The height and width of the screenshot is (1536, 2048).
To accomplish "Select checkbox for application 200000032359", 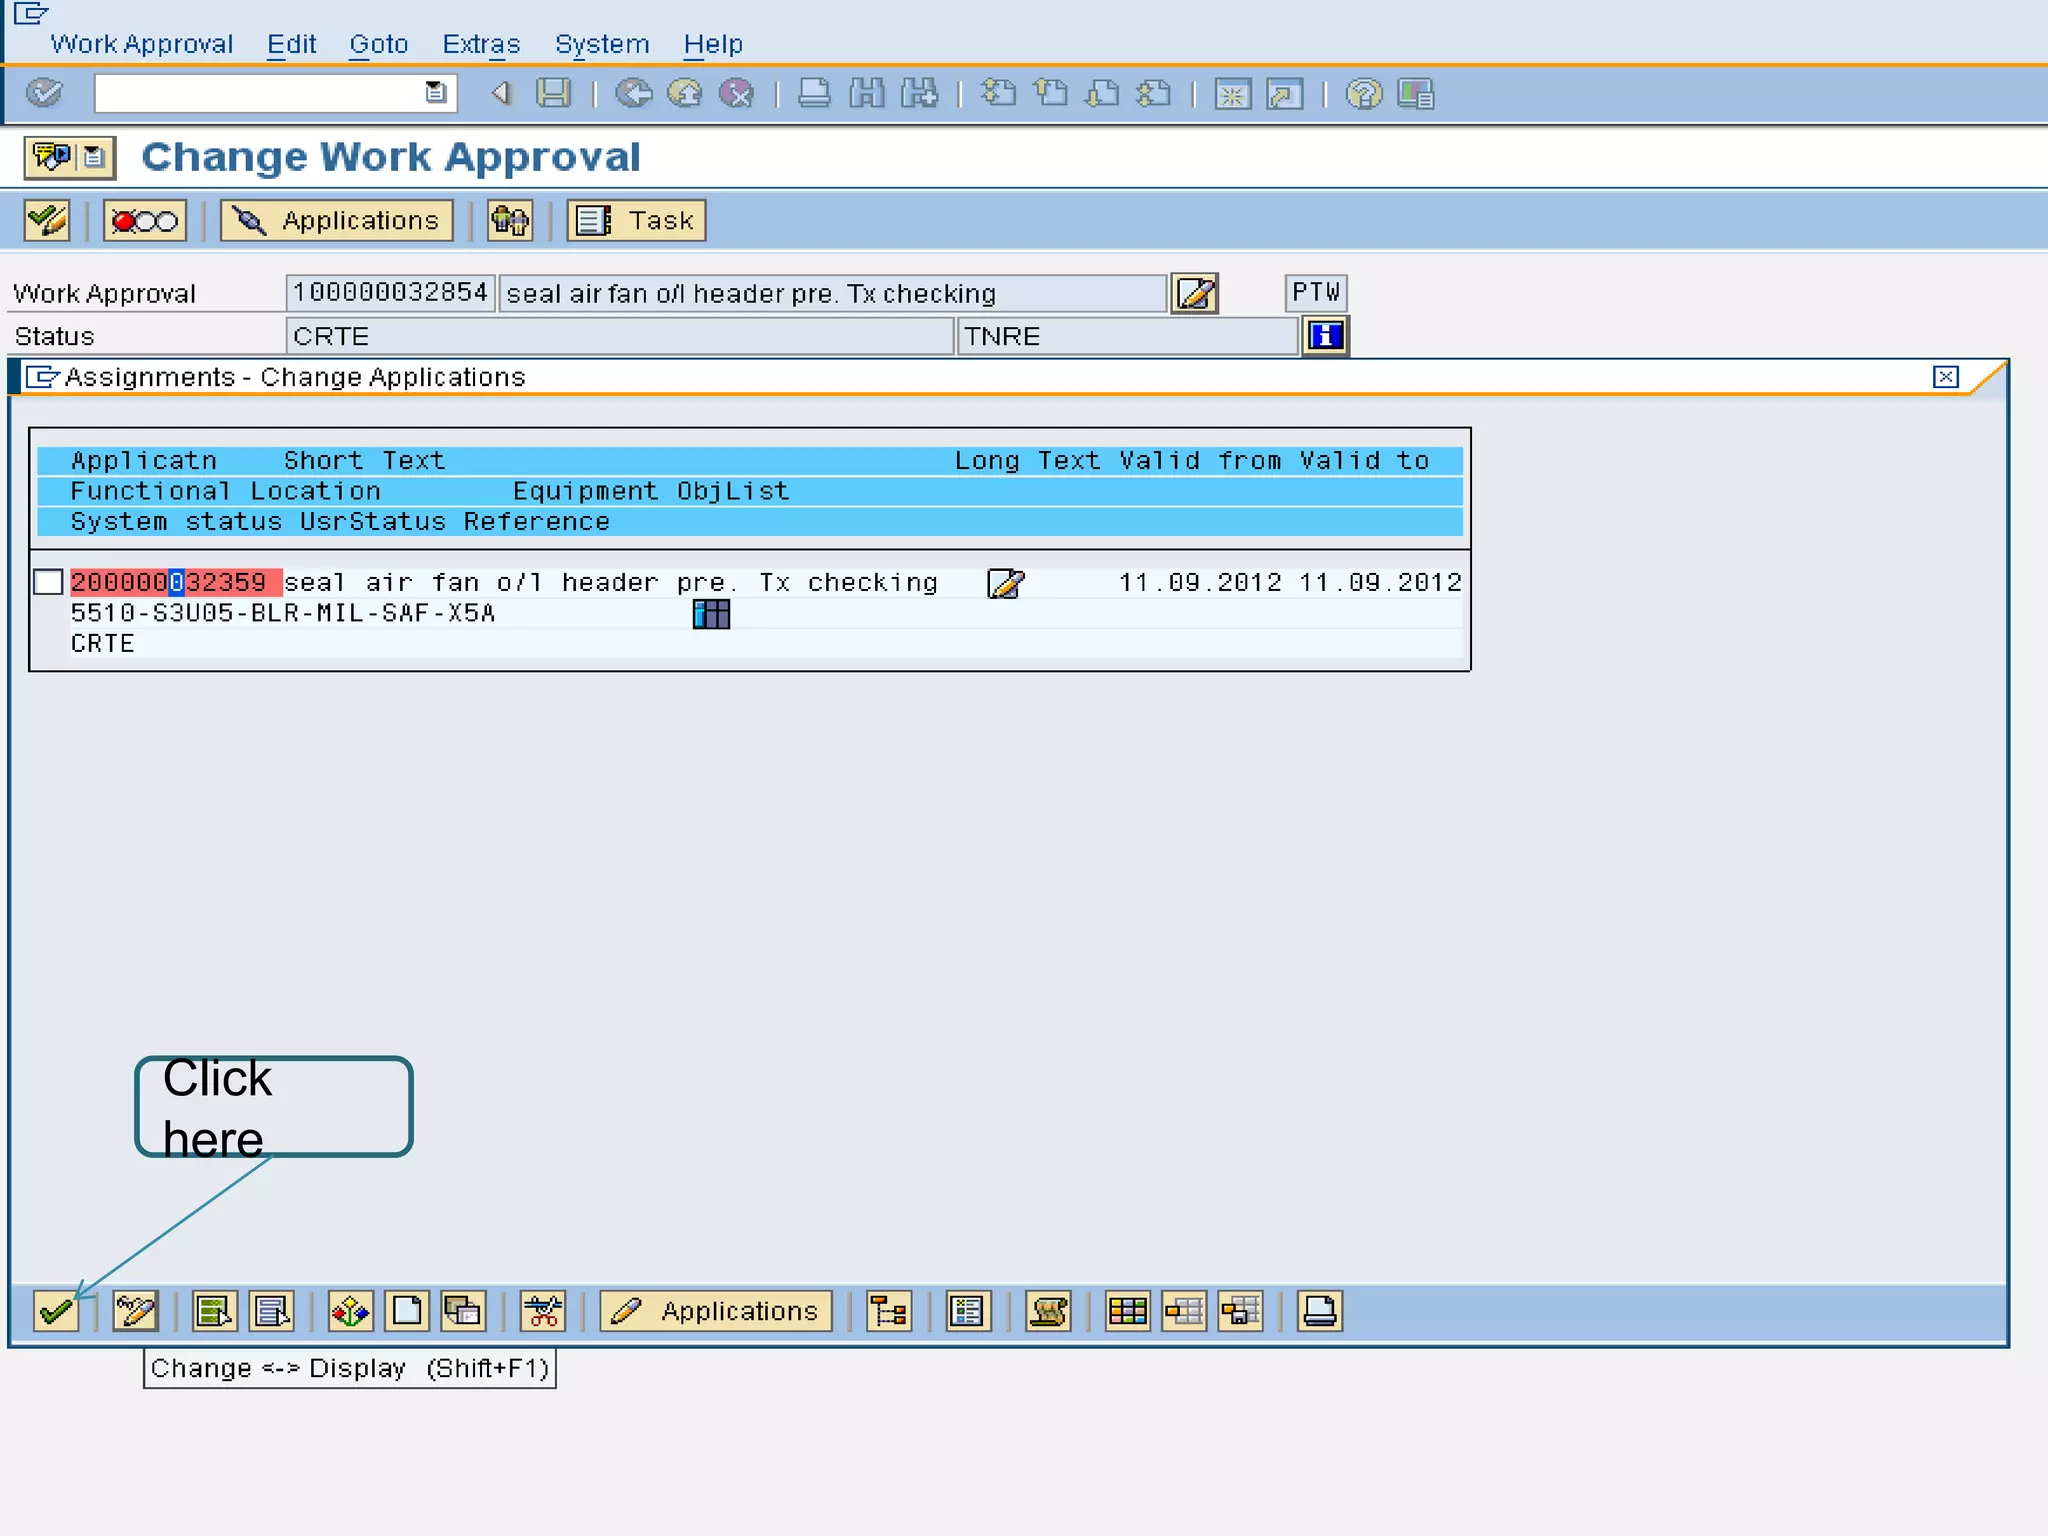I will point(48,582).
